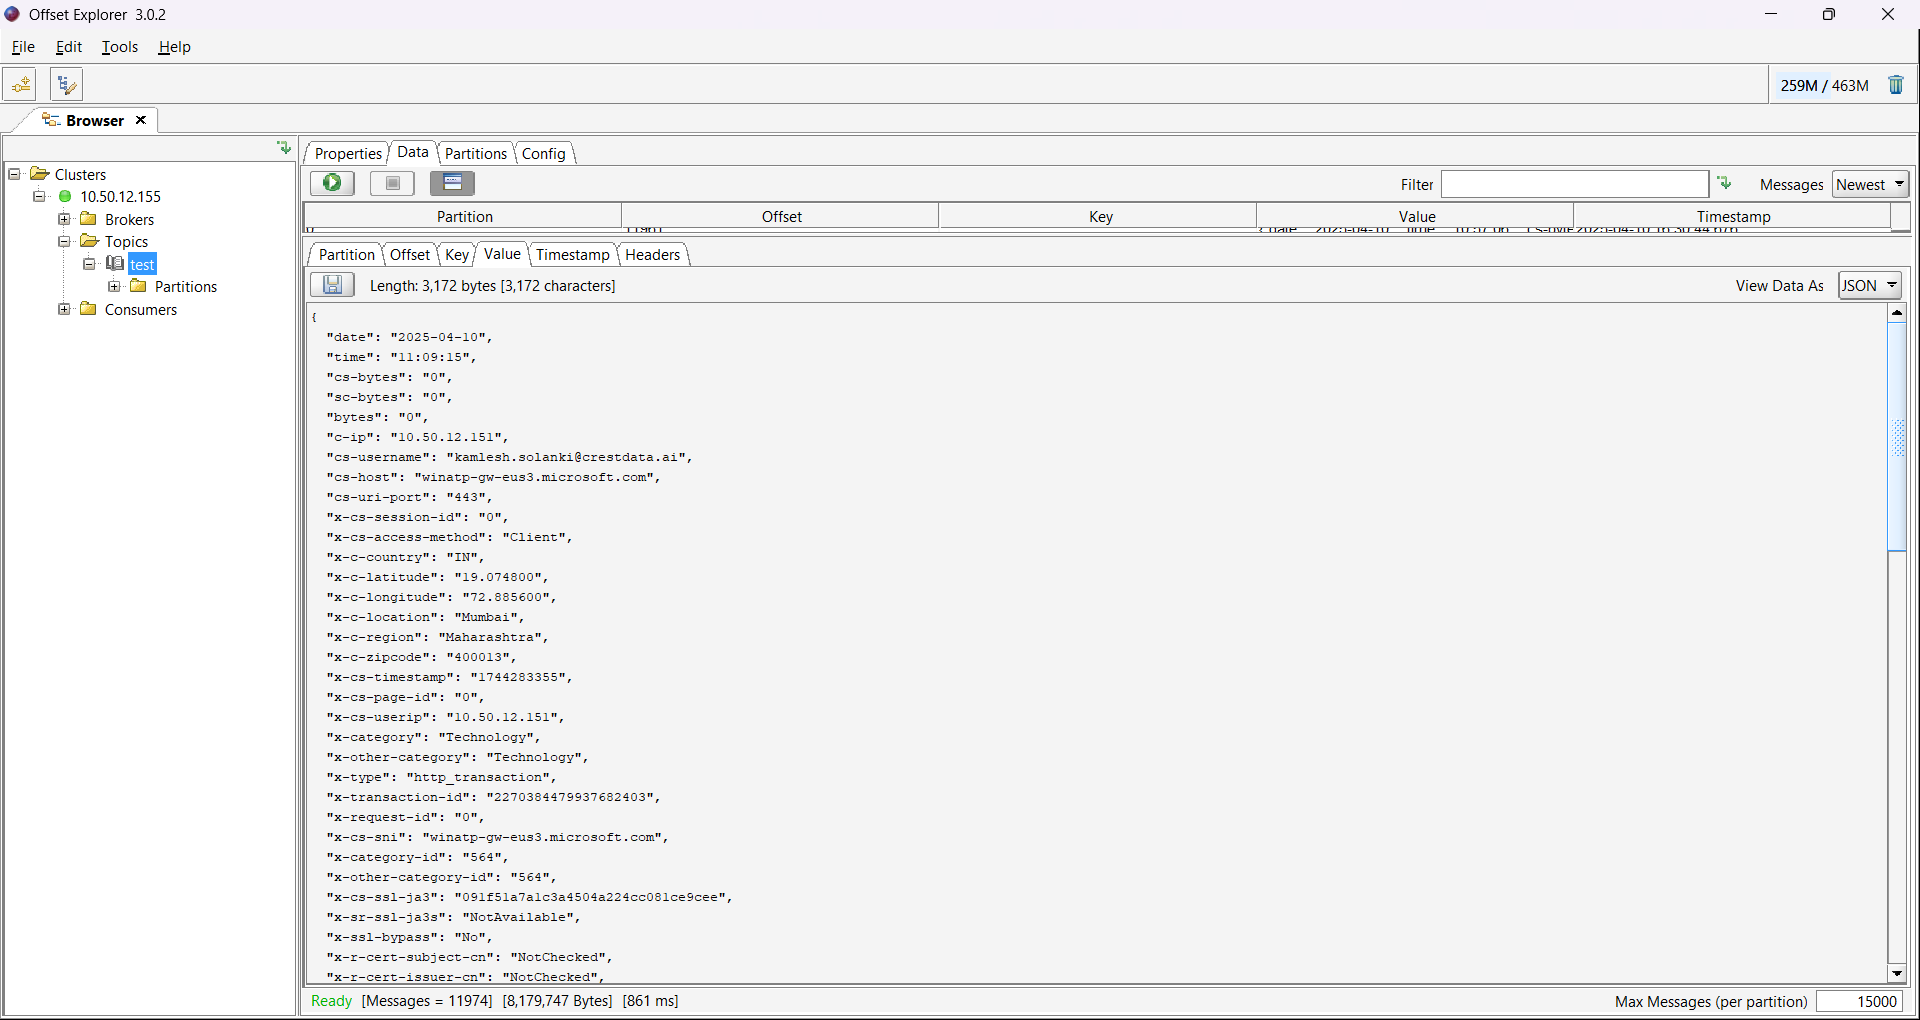Click the green apply filter arrow
The image size is (1920, 1020).
coord(1724,184)
